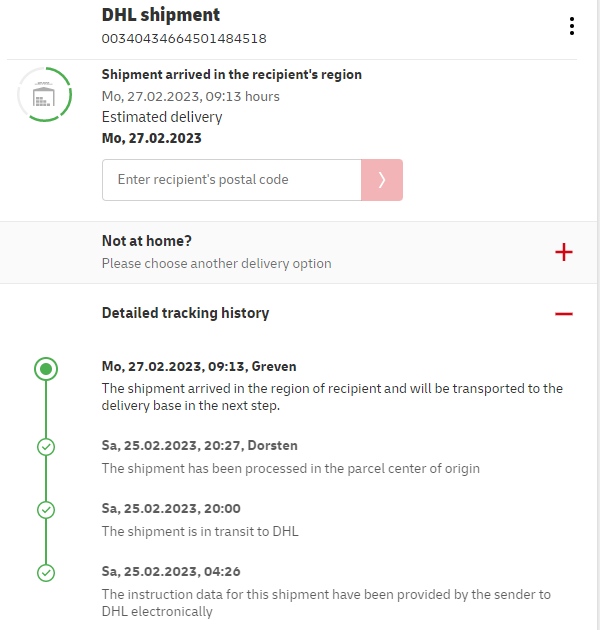Image resolution: width=600 pixels, height=630 pixels.
Task: Click Shipment arrived in recipient's region status
Action: click(232, 75)
